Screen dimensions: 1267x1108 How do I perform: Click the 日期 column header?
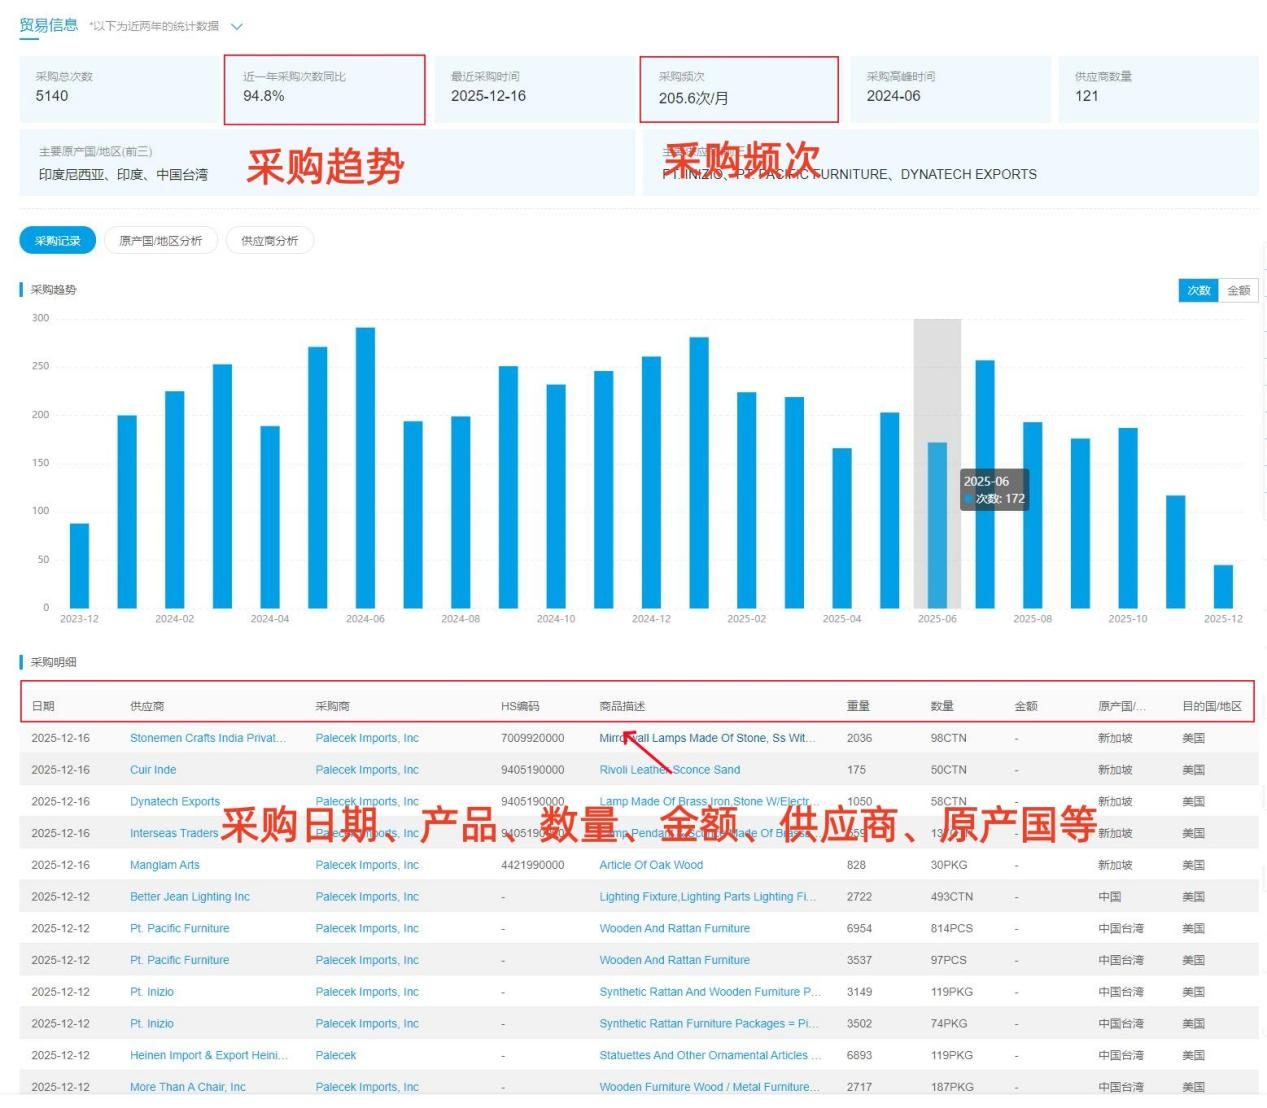[x=43, y=706]
